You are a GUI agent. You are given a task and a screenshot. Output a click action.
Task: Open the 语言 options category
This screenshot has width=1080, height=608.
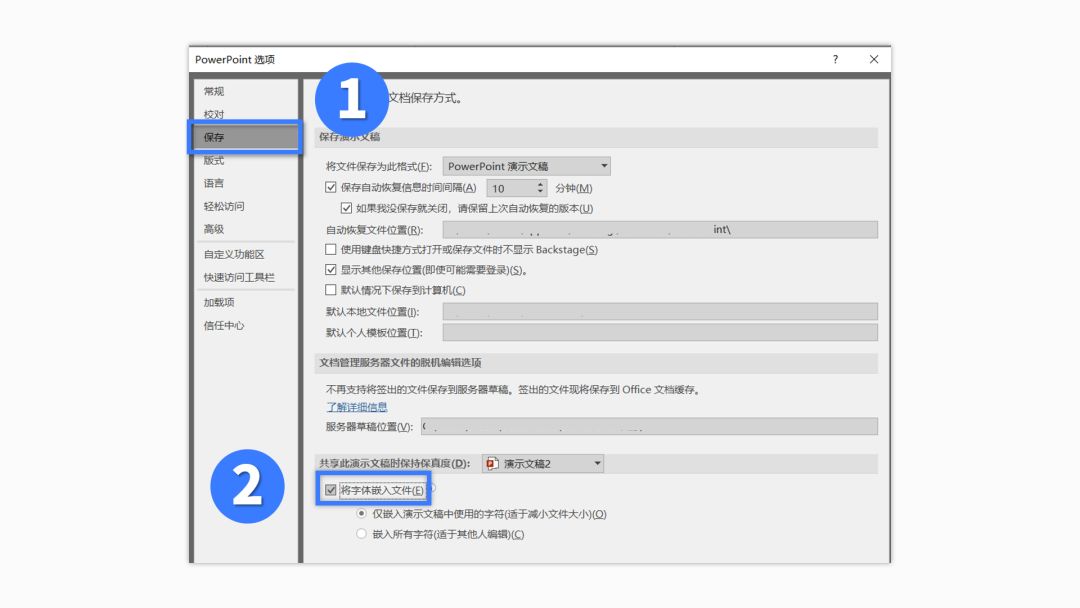[x=214, y=183]
